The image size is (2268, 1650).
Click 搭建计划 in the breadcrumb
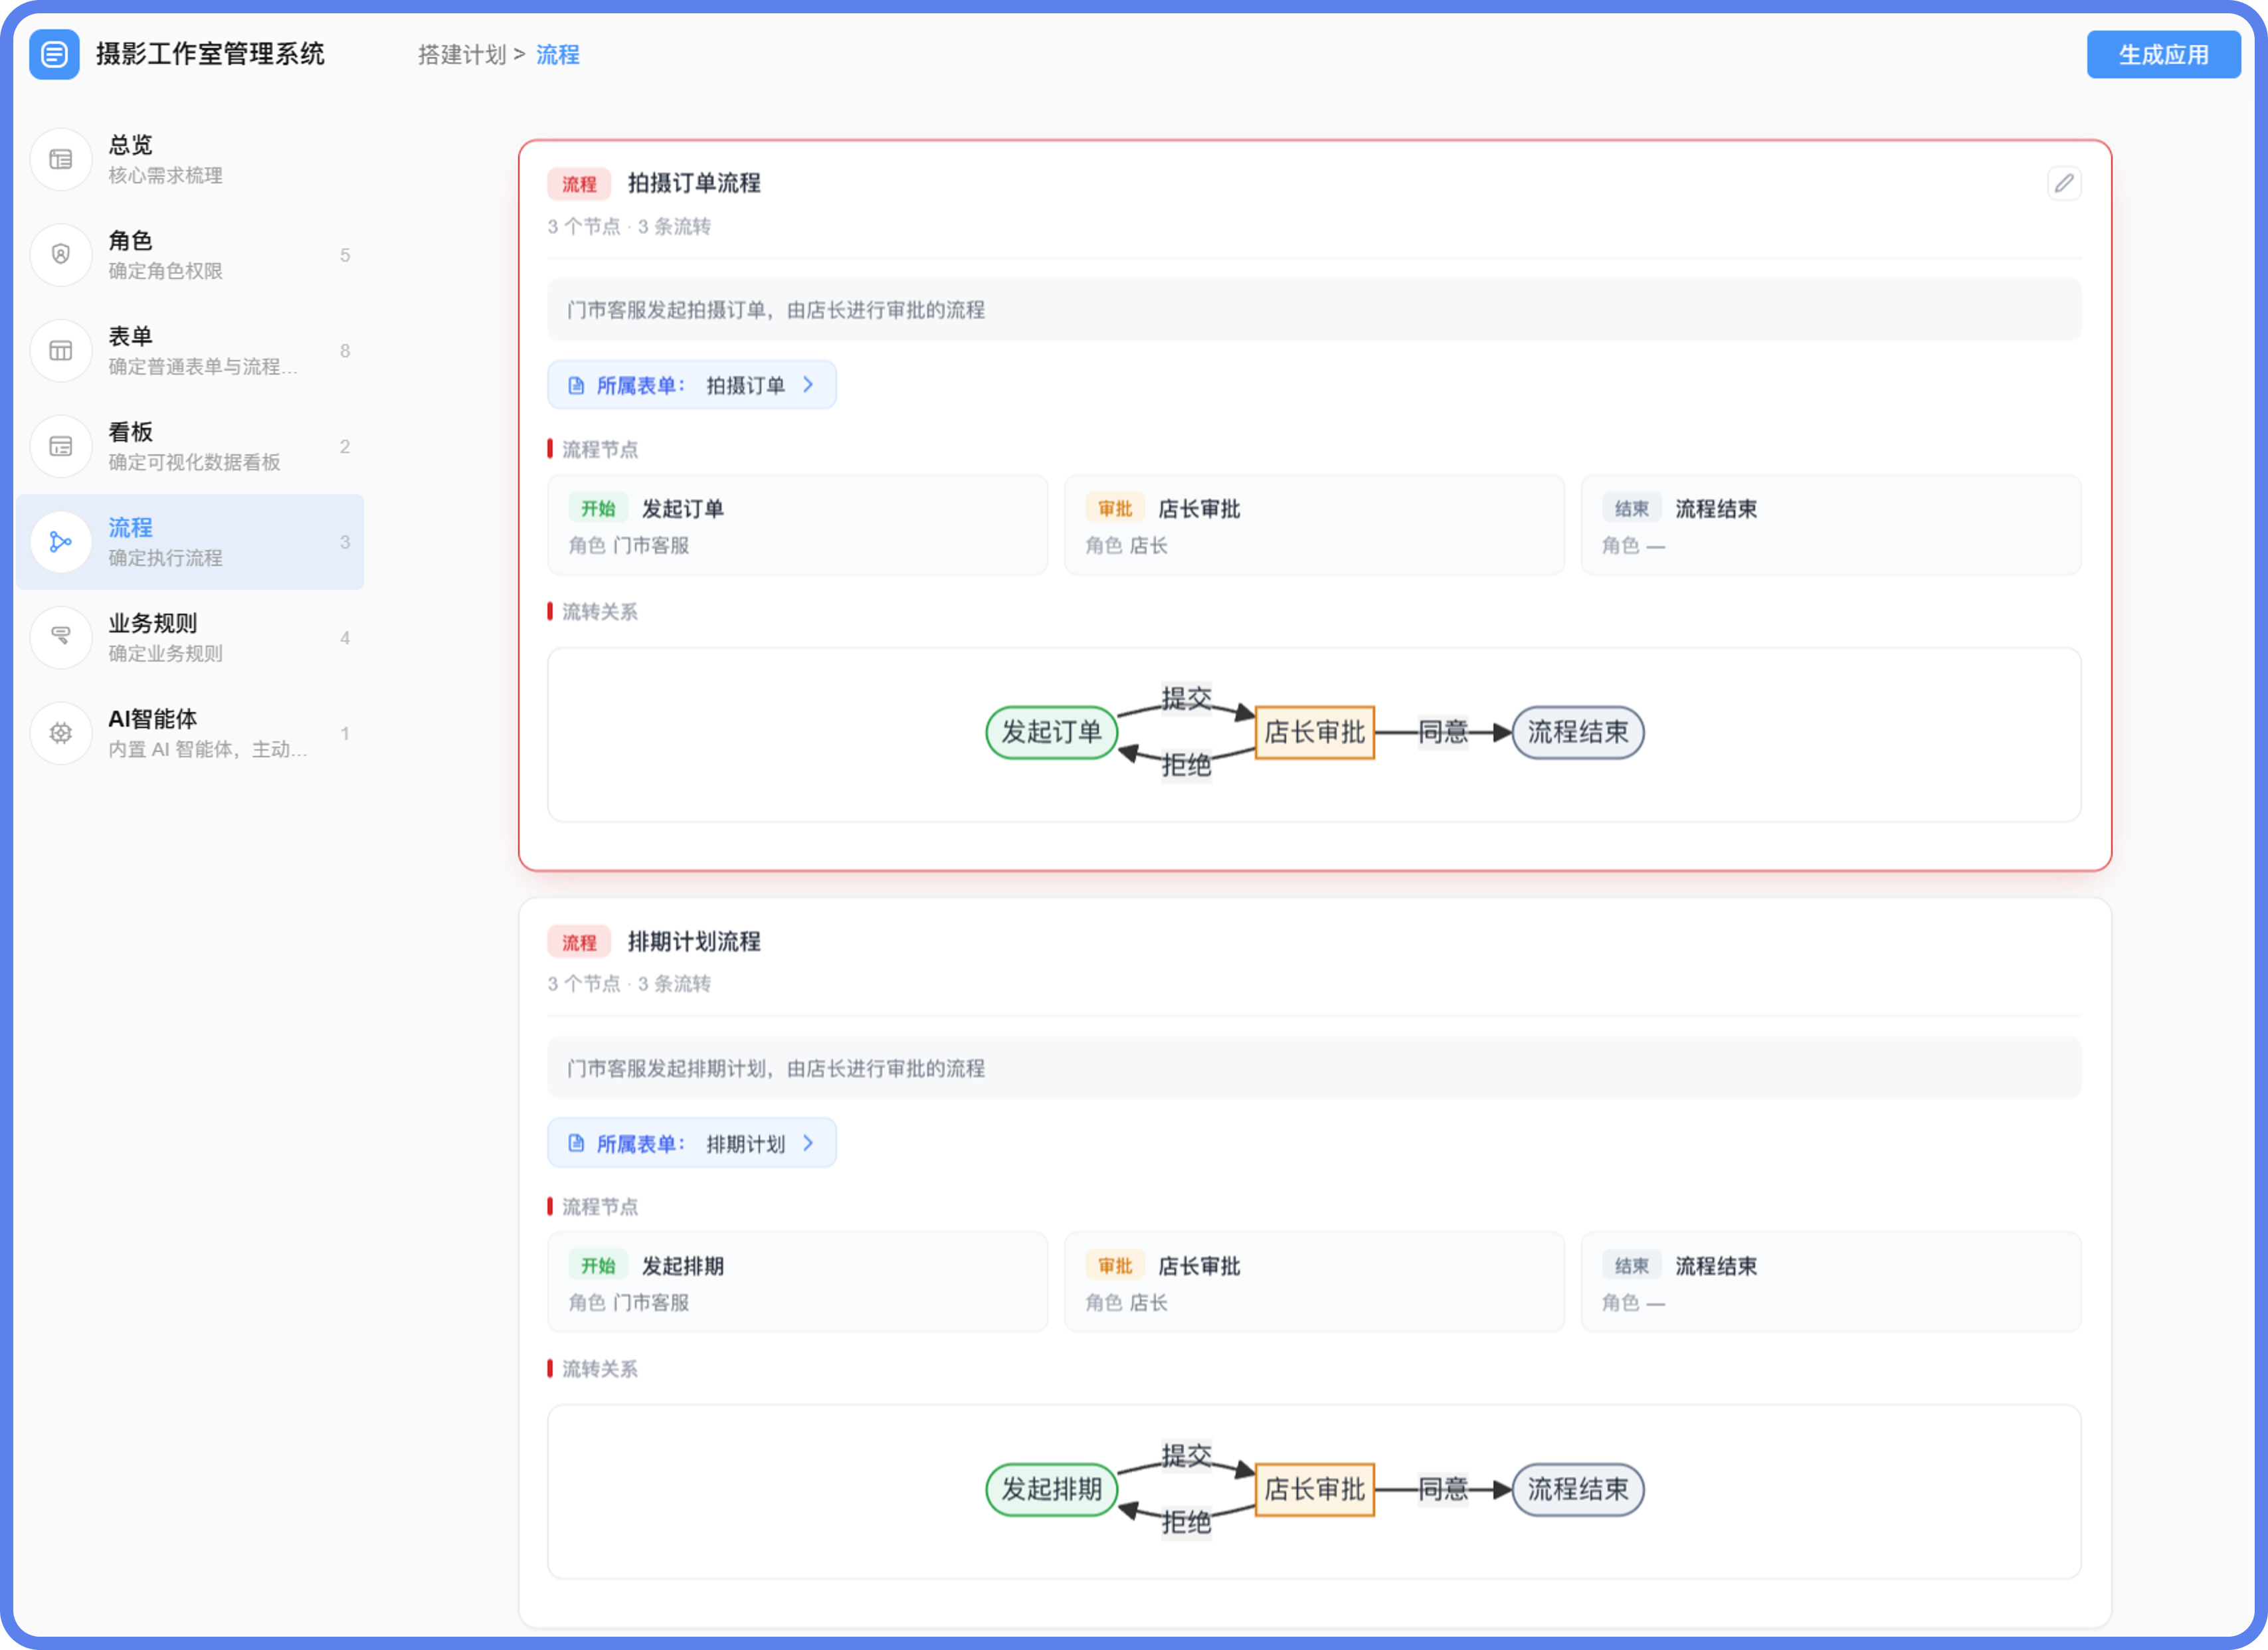click(x=462, y=54)
